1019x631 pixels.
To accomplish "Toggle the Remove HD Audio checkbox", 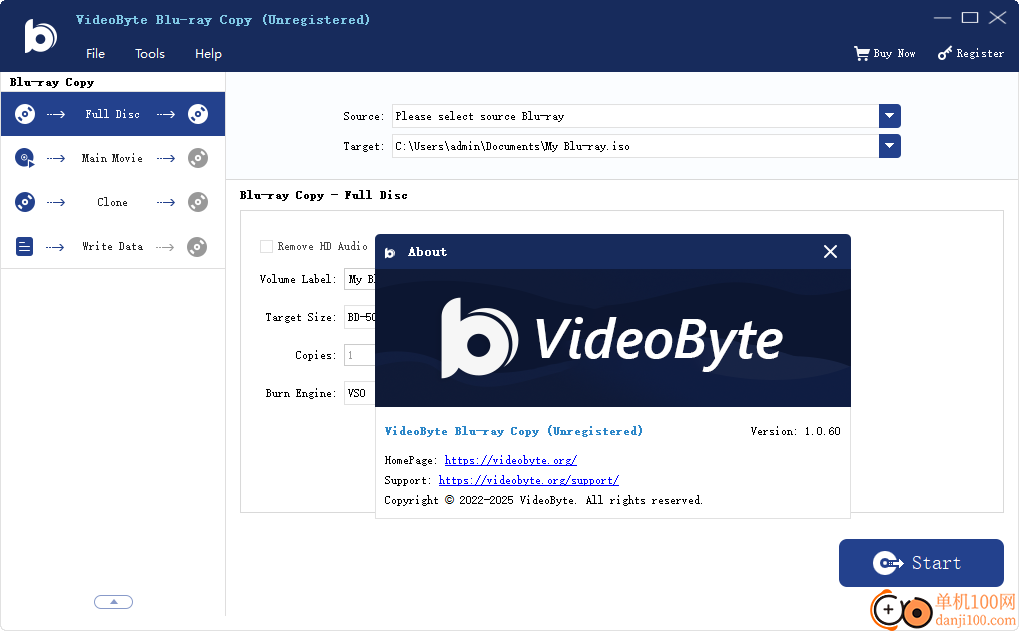I will click(266, 246).
